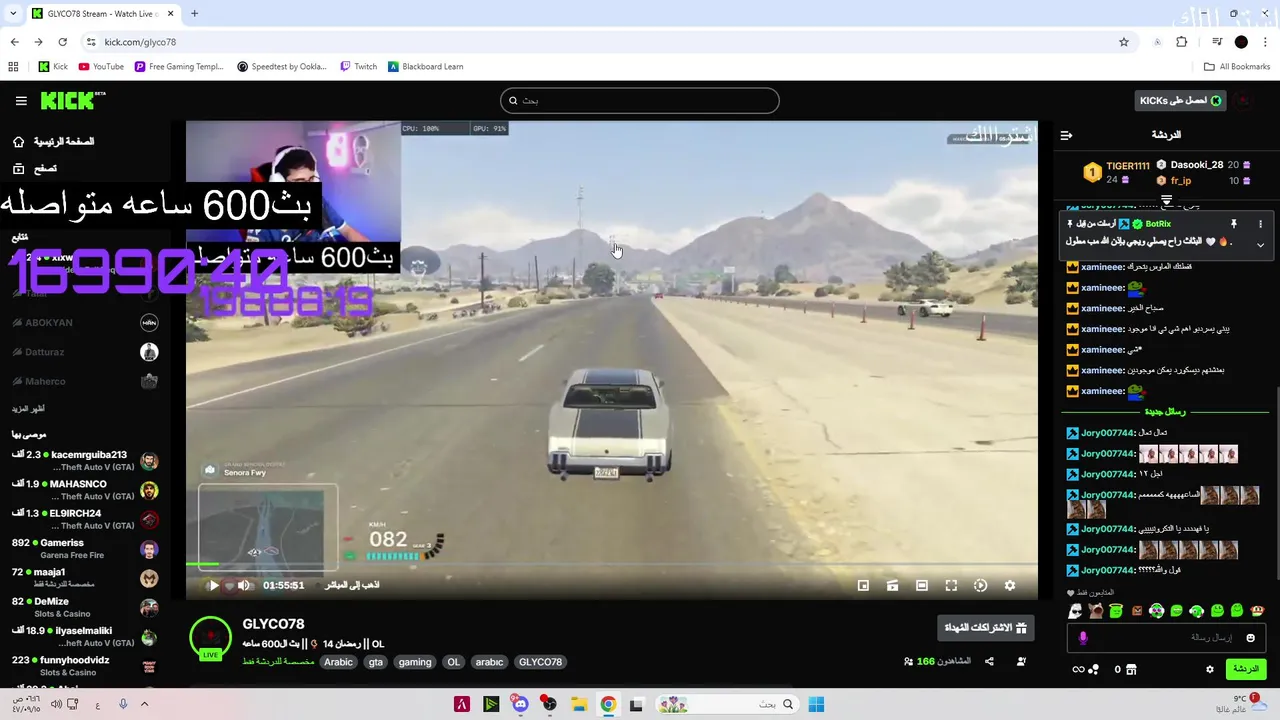The width and height of the screenshot is (1280, 720).
Task: Click the channel points infinity icon
Action: [1078, 670]
